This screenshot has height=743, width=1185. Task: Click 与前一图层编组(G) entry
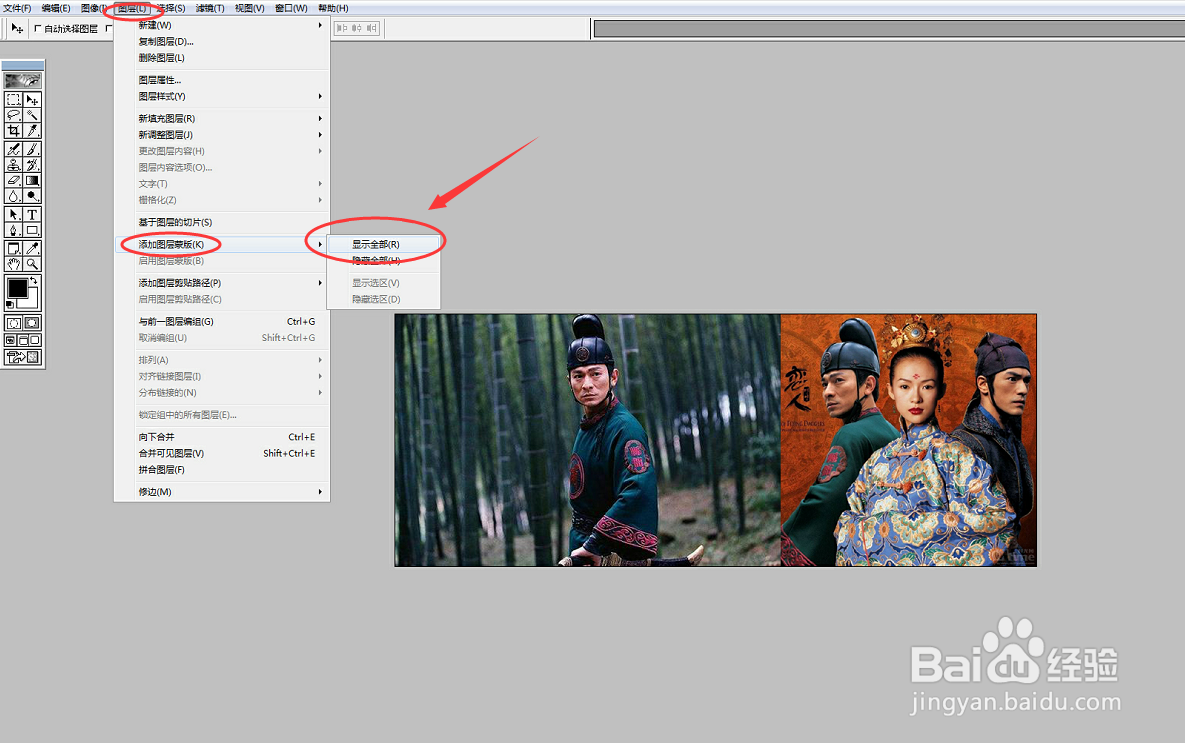point(221,321)
